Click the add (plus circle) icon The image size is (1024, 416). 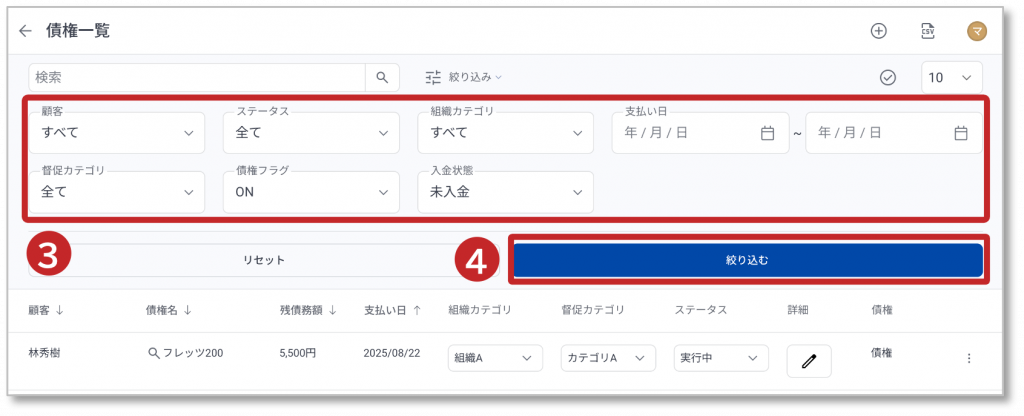click(x=878, y=31)
